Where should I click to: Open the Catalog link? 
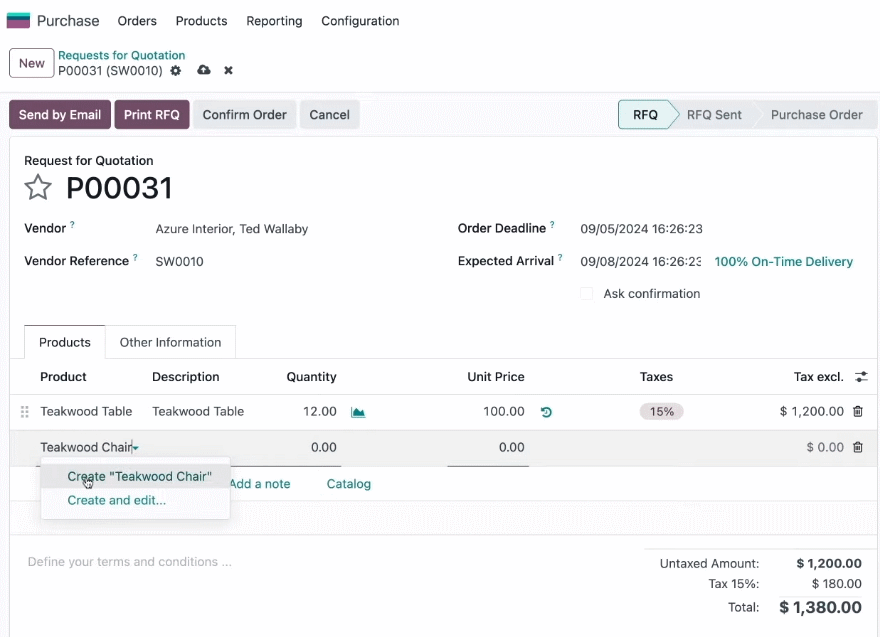(349, 484)
